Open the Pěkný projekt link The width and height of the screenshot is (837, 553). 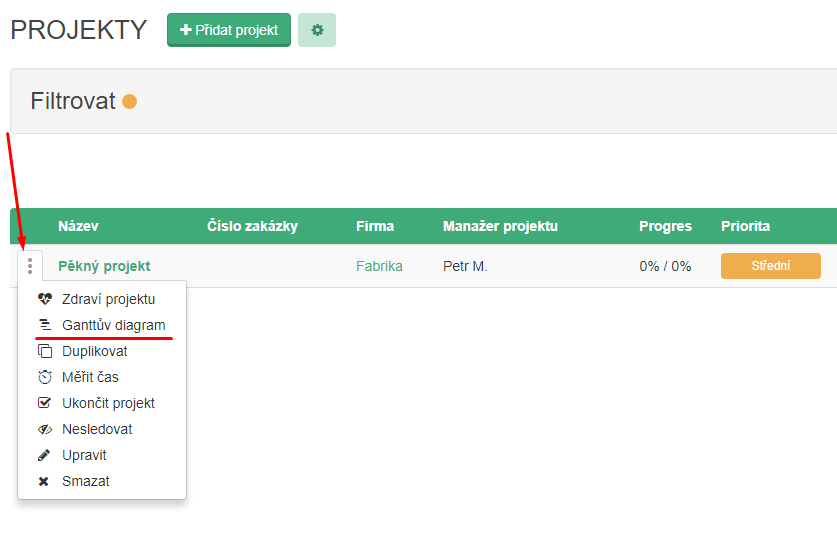click(104, 266)
